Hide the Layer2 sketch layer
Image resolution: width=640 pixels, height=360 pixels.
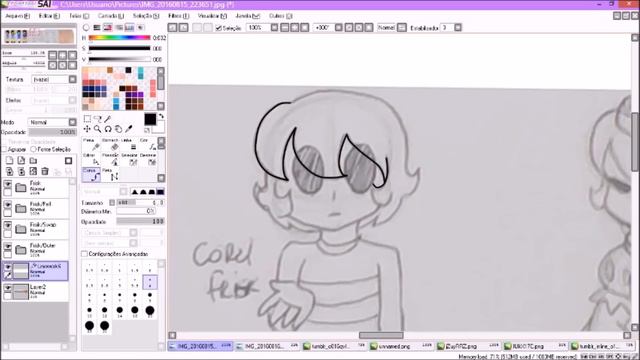7,288
